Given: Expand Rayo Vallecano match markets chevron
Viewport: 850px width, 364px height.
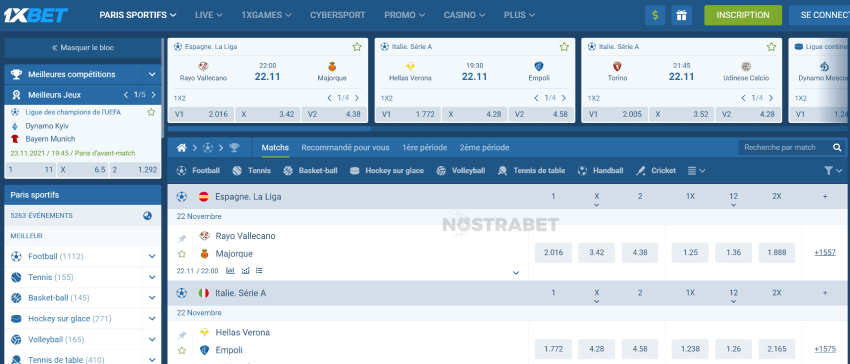Looking at the screenshot, I should pos(516,272).
